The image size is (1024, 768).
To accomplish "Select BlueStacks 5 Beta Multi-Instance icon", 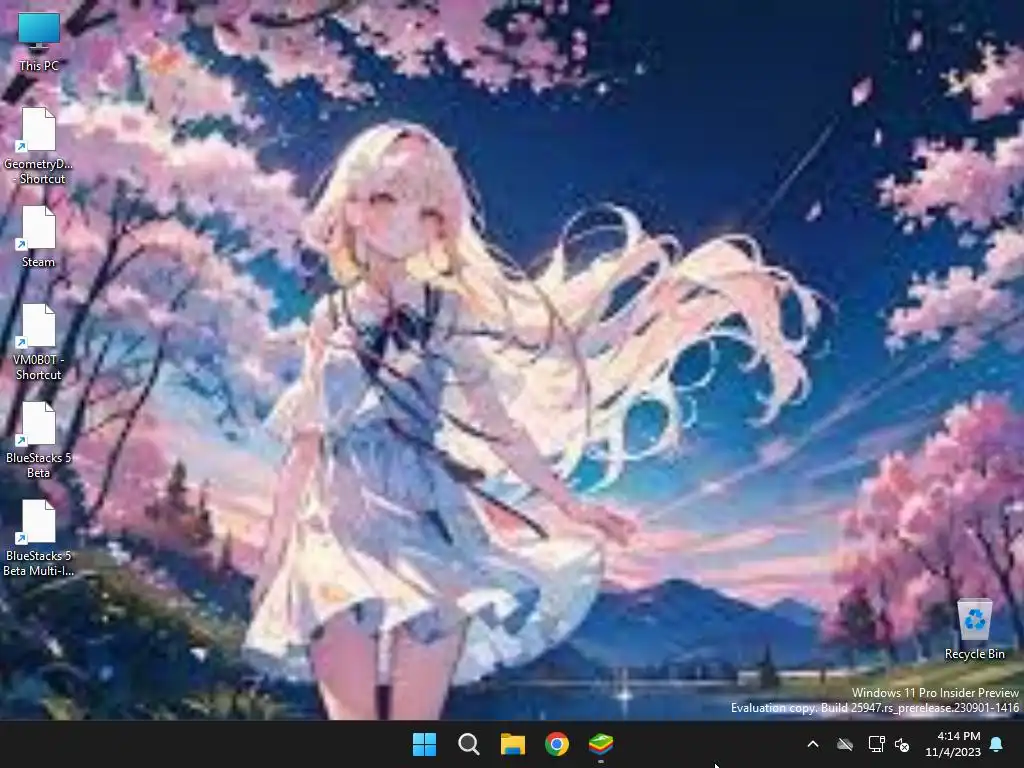I will tap(39, 537).
